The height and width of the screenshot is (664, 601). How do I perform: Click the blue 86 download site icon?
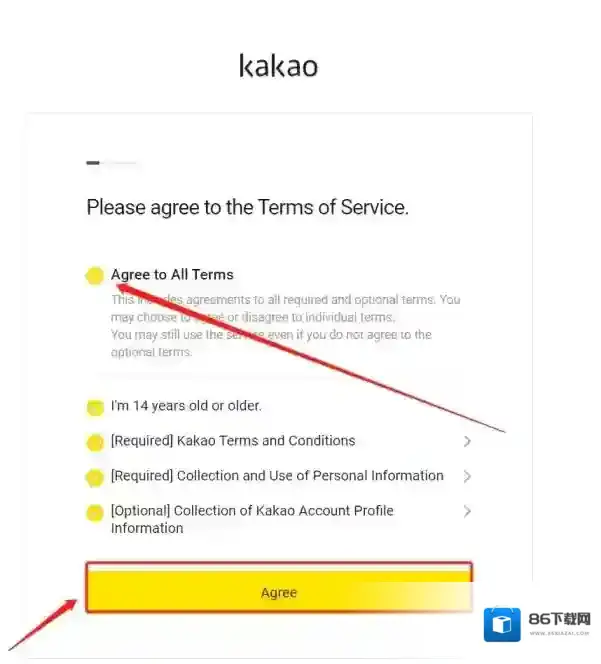point(502,624)
